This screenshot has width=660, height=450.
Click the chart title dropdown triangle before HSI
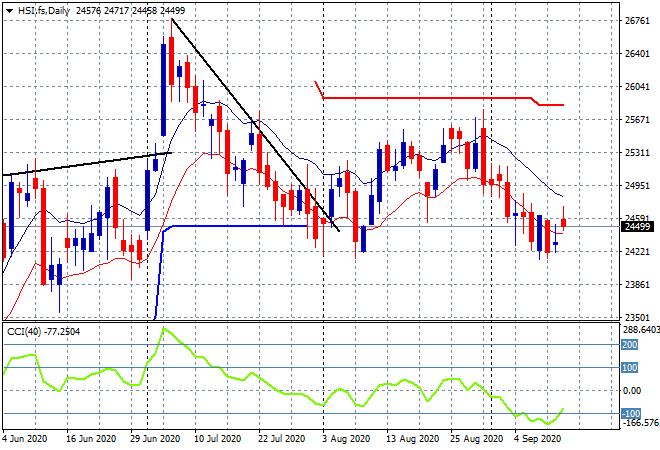[9, 11]
